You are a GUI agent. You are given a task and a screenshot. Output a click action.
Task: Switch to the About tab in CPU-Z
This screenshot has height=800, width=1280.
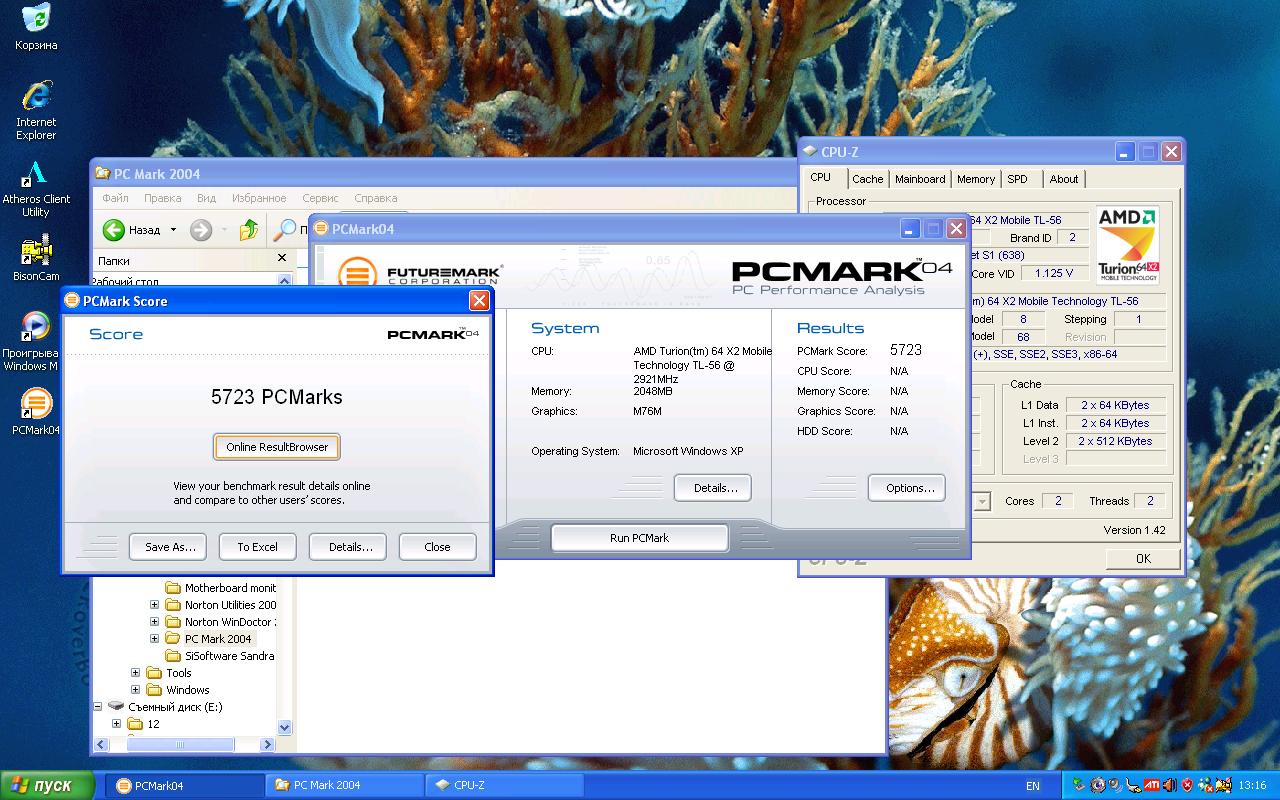[1064, 179]
